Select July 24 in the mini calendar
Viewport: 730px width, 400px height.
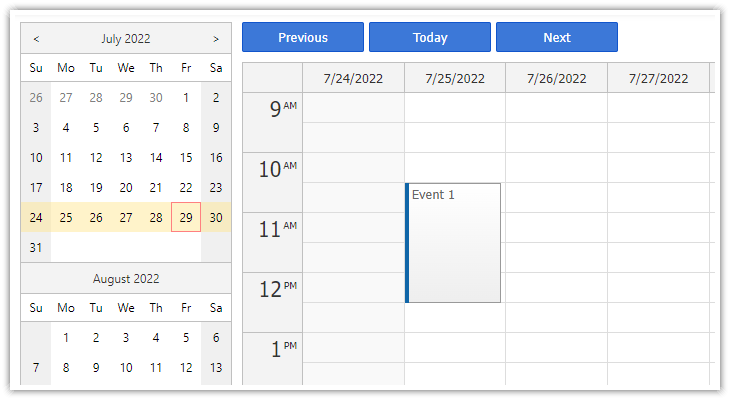coord(36,217)
